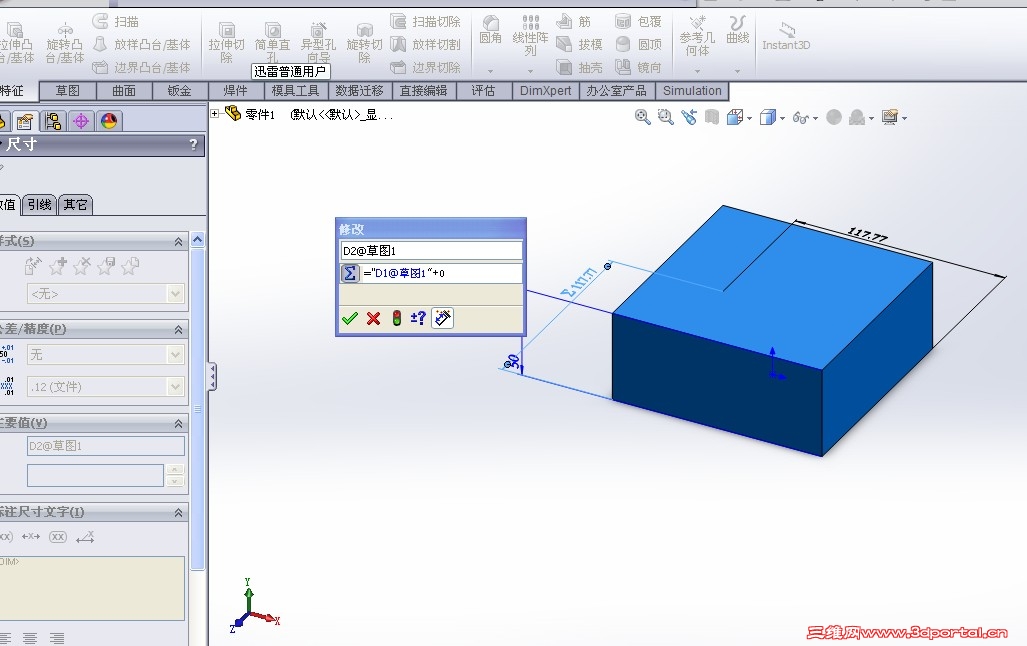
Task: Open the display style dropdown arrow
Action: click(782, 119)
